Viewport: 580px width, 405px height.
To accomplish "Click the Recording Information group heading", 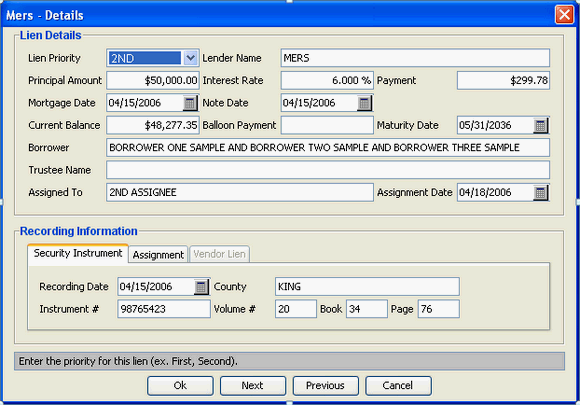I will [78, 231].
